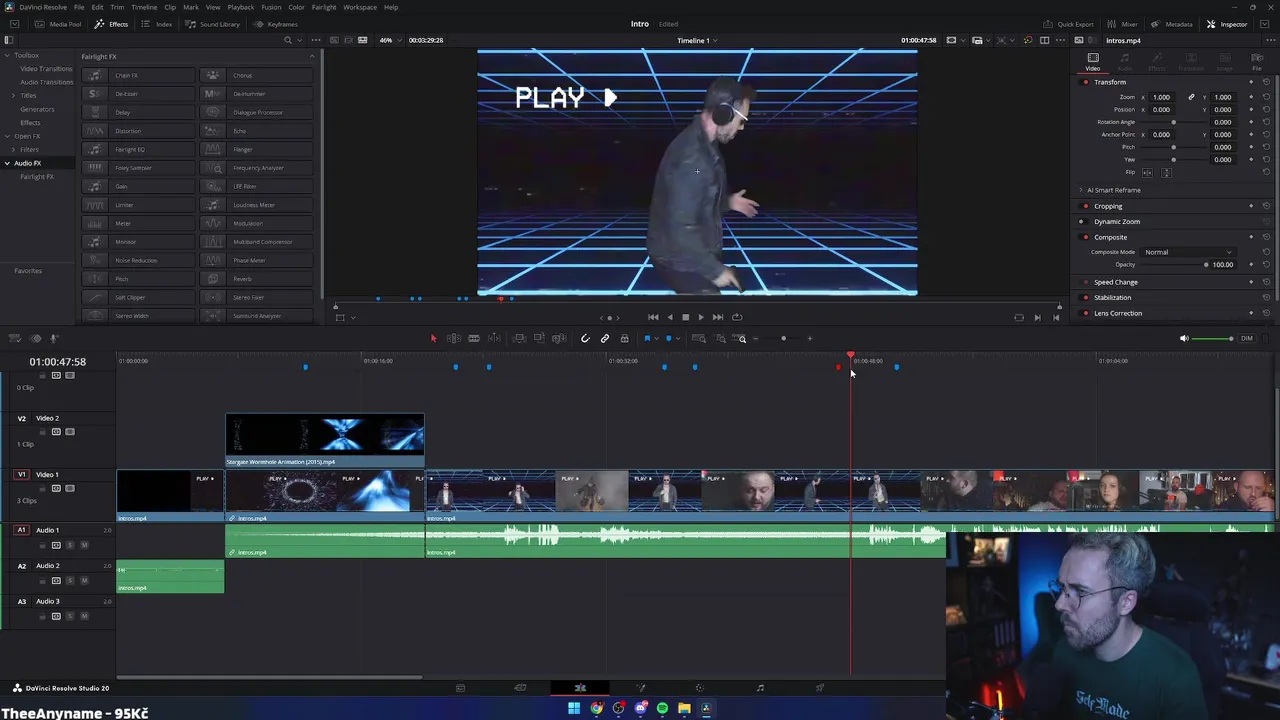Screen dimensions: 1280x720
Task: Open the Sound Library panel
Action: coord(213,24)
